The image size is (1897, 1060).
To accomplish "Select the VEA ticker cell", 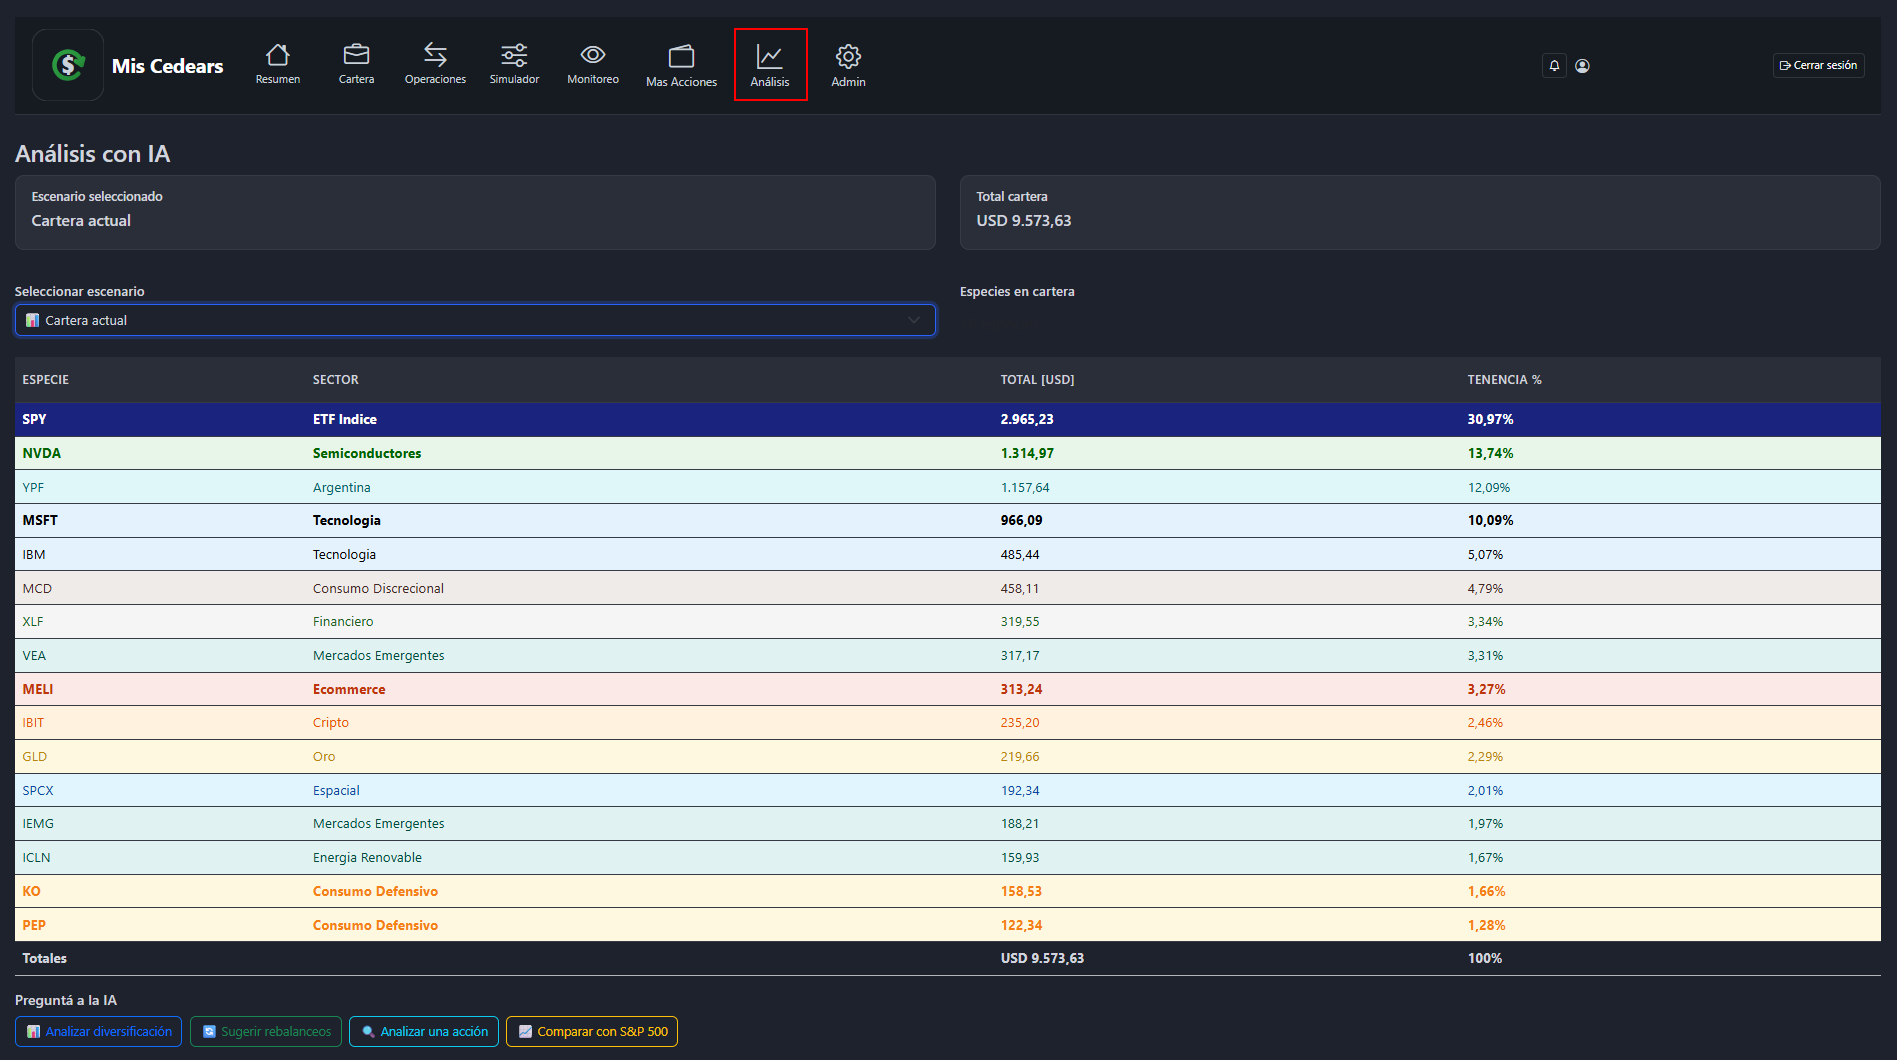I will (x=34, y=655).
